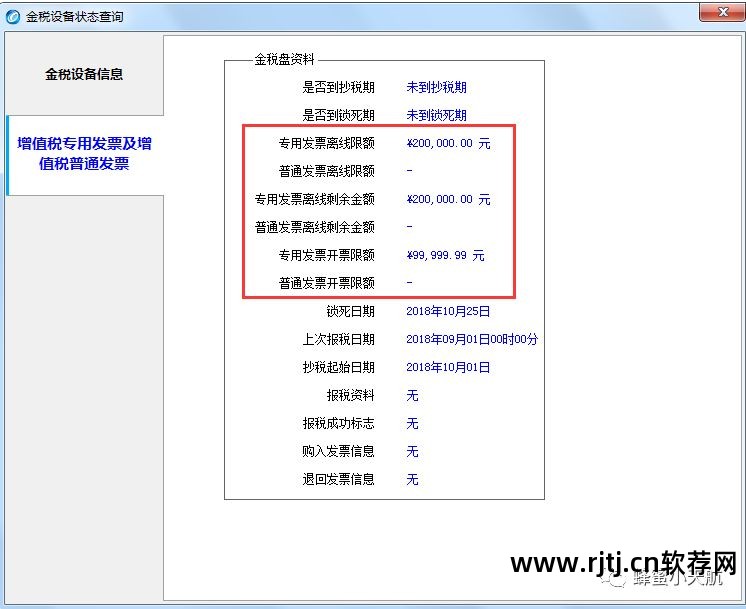This screenshot has height=609, width=746.
Task: Click the 专用发票开票限额 label
Action: pyautogui.click(x=326, y=255)
